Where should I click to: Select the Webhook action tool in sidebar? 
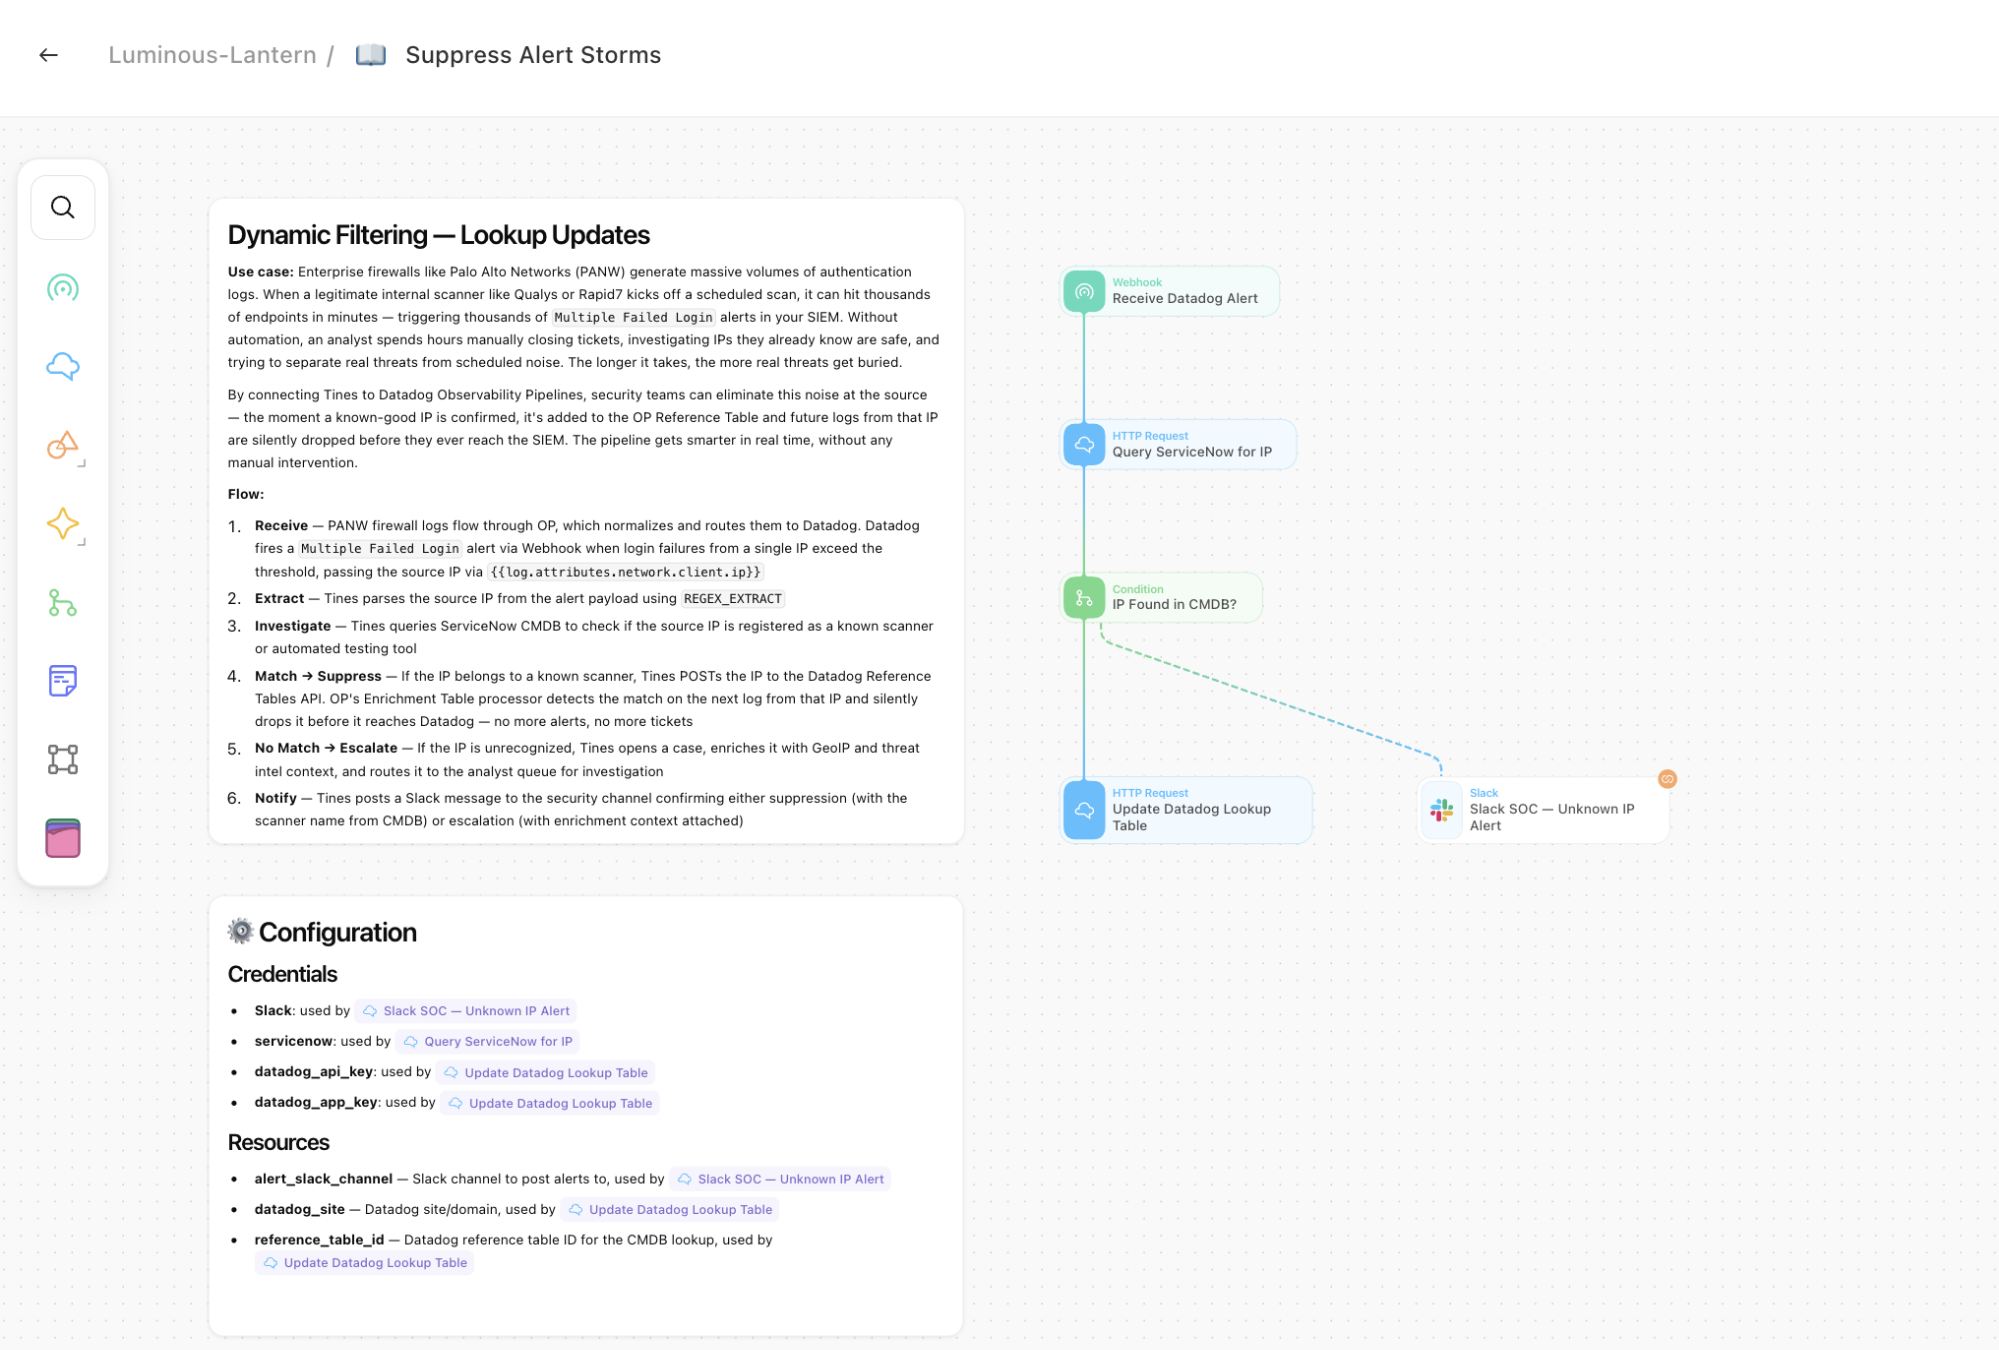[x=63, y=288]
